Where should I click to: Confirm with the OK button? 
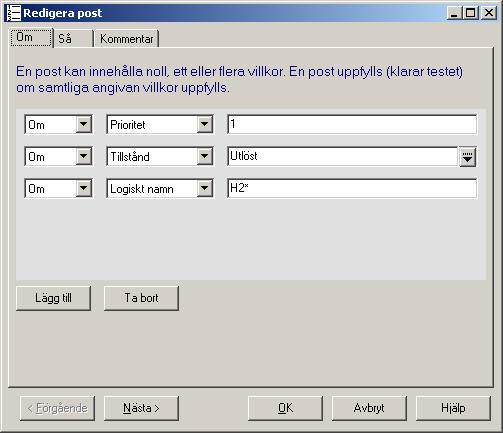coord(285,408)
